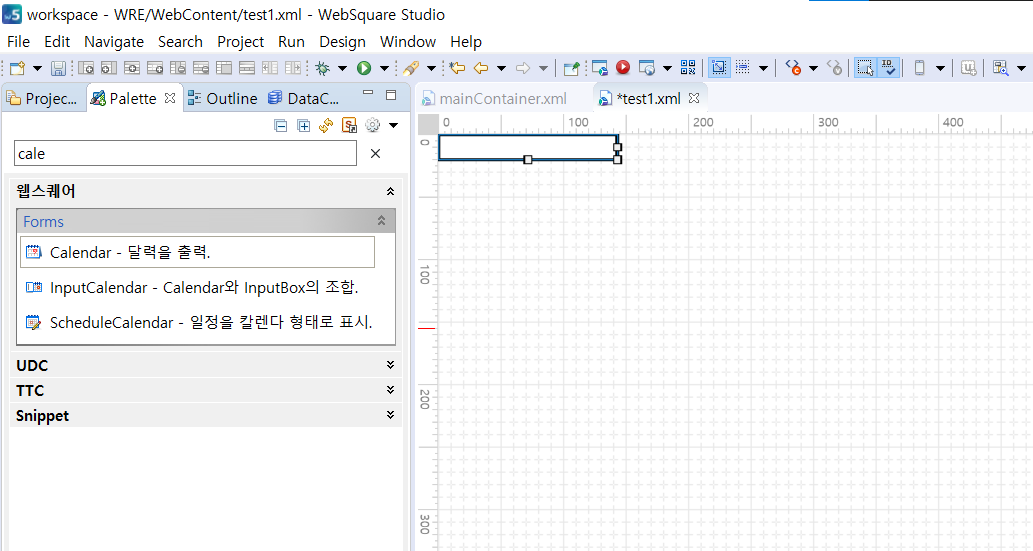Viewport: 1033px width, 551px height.
Task: Close the test1.xml editor tab
Action: click(694, 98)
